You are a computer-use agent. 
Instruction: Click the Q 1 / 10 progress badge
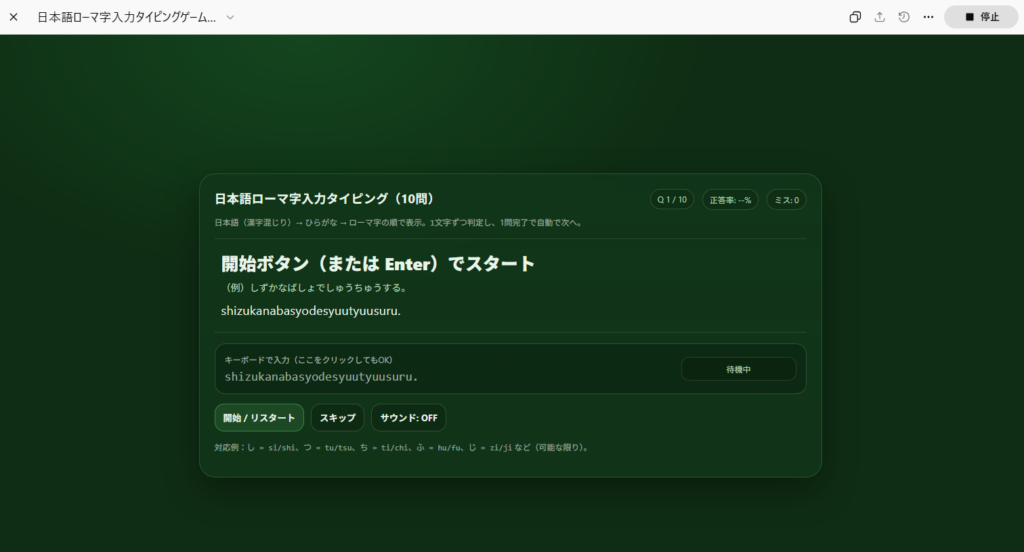(671, 200)
